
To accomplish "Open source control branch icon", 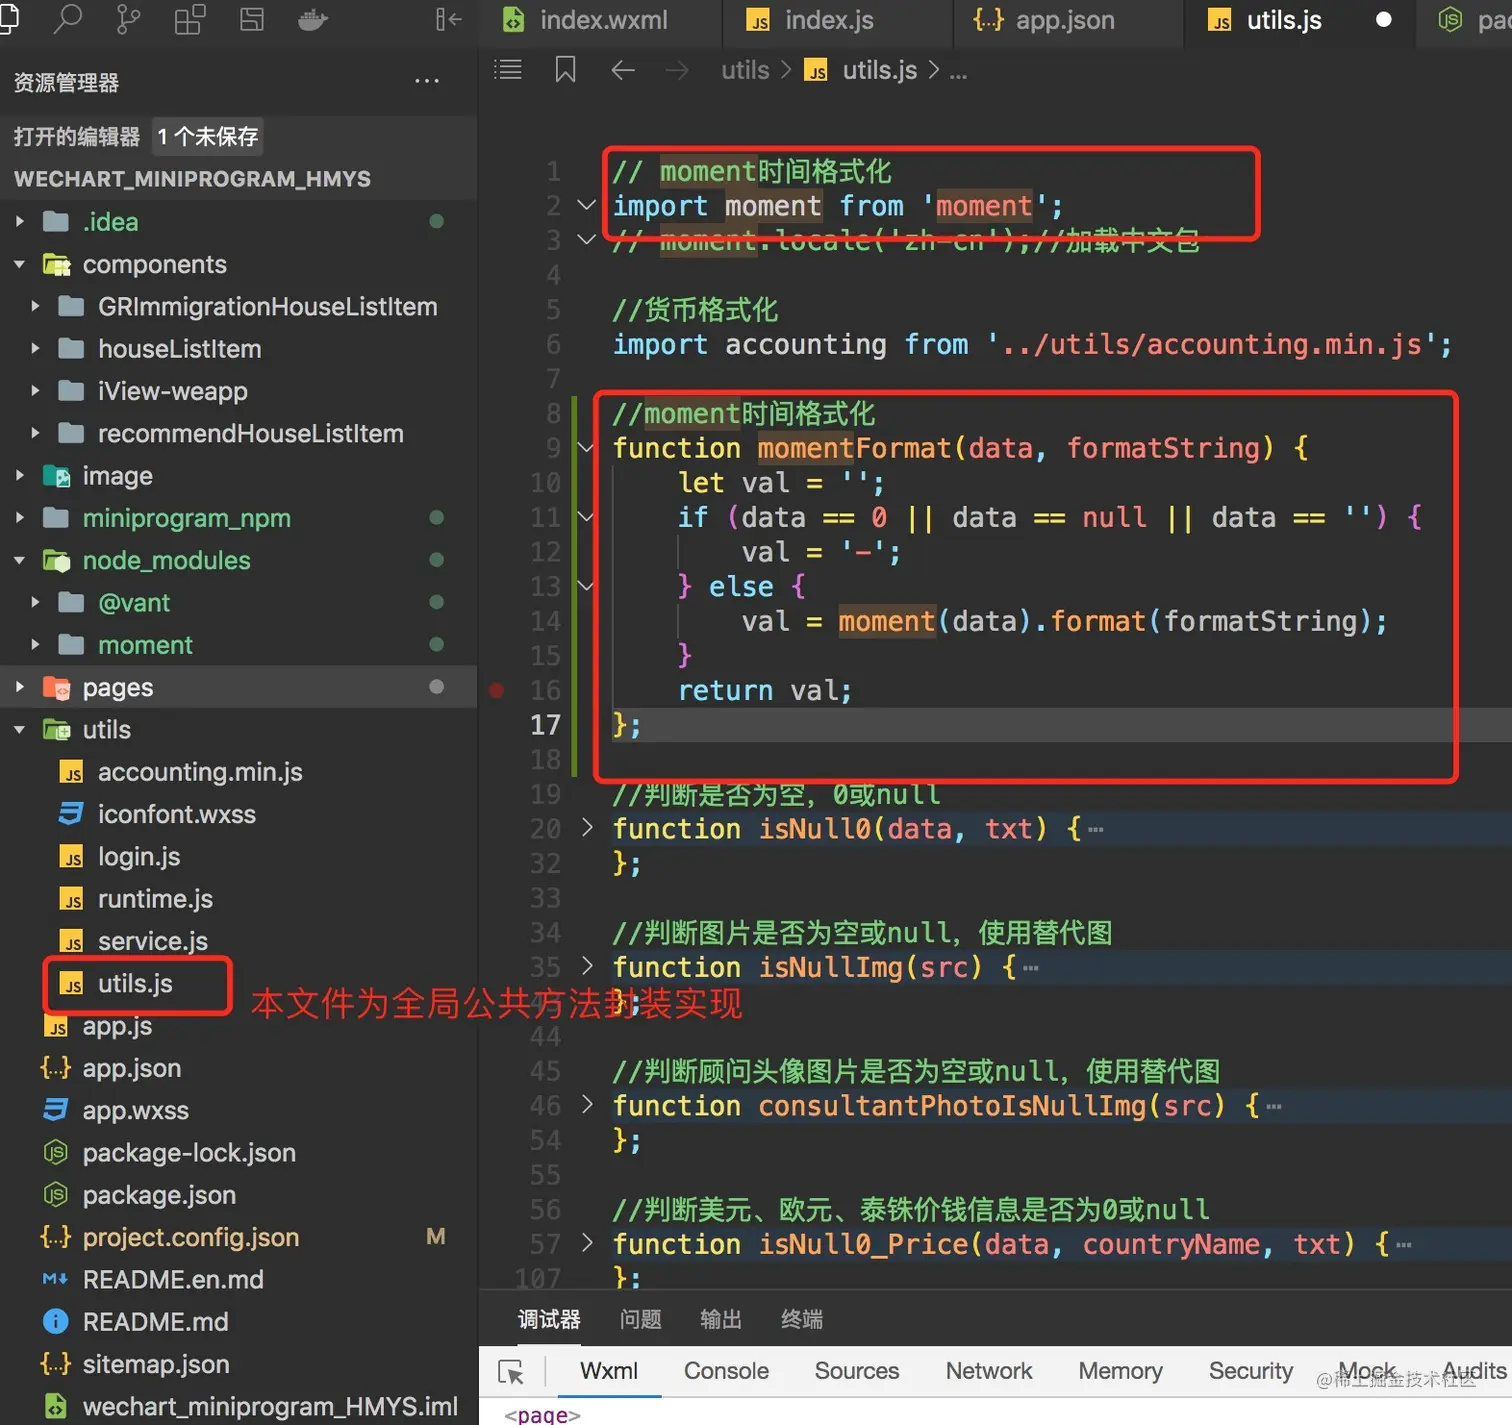I will click(128, 19).
